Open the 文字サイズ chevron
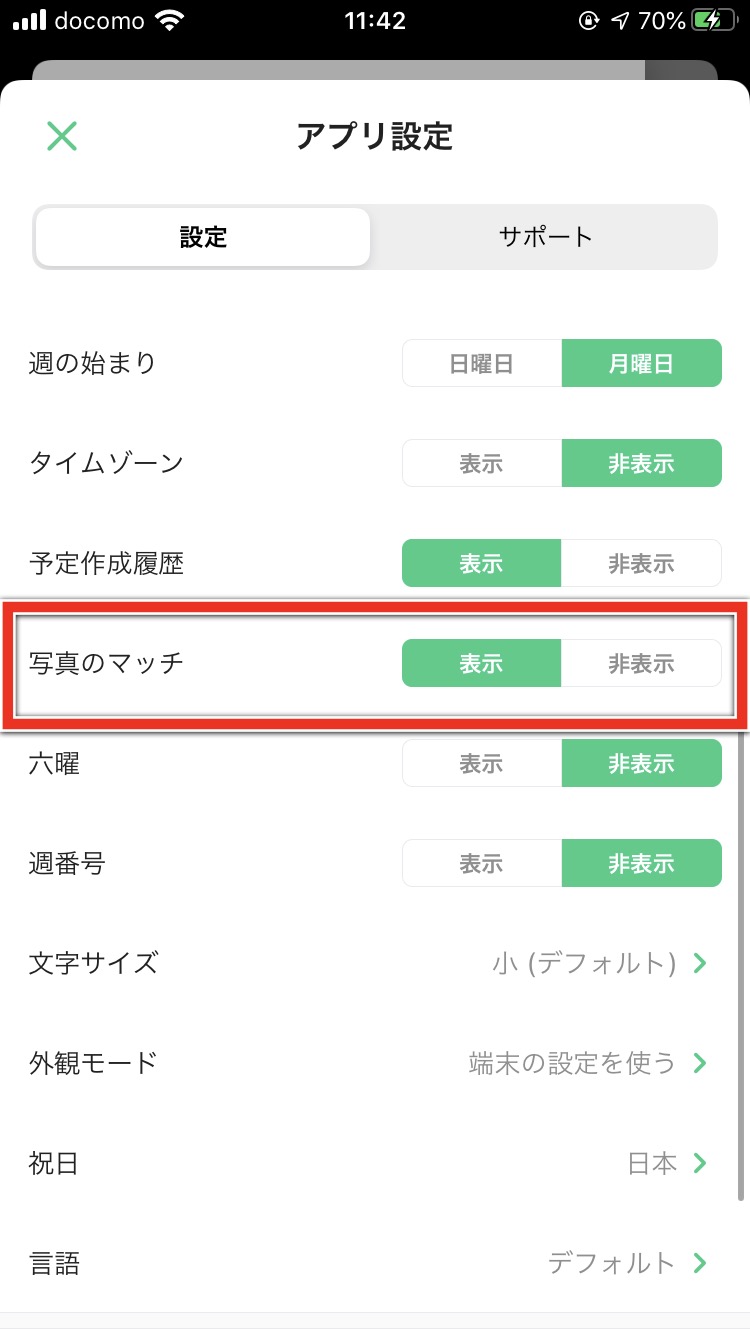 pyautogui.click(x=700, y=963)
